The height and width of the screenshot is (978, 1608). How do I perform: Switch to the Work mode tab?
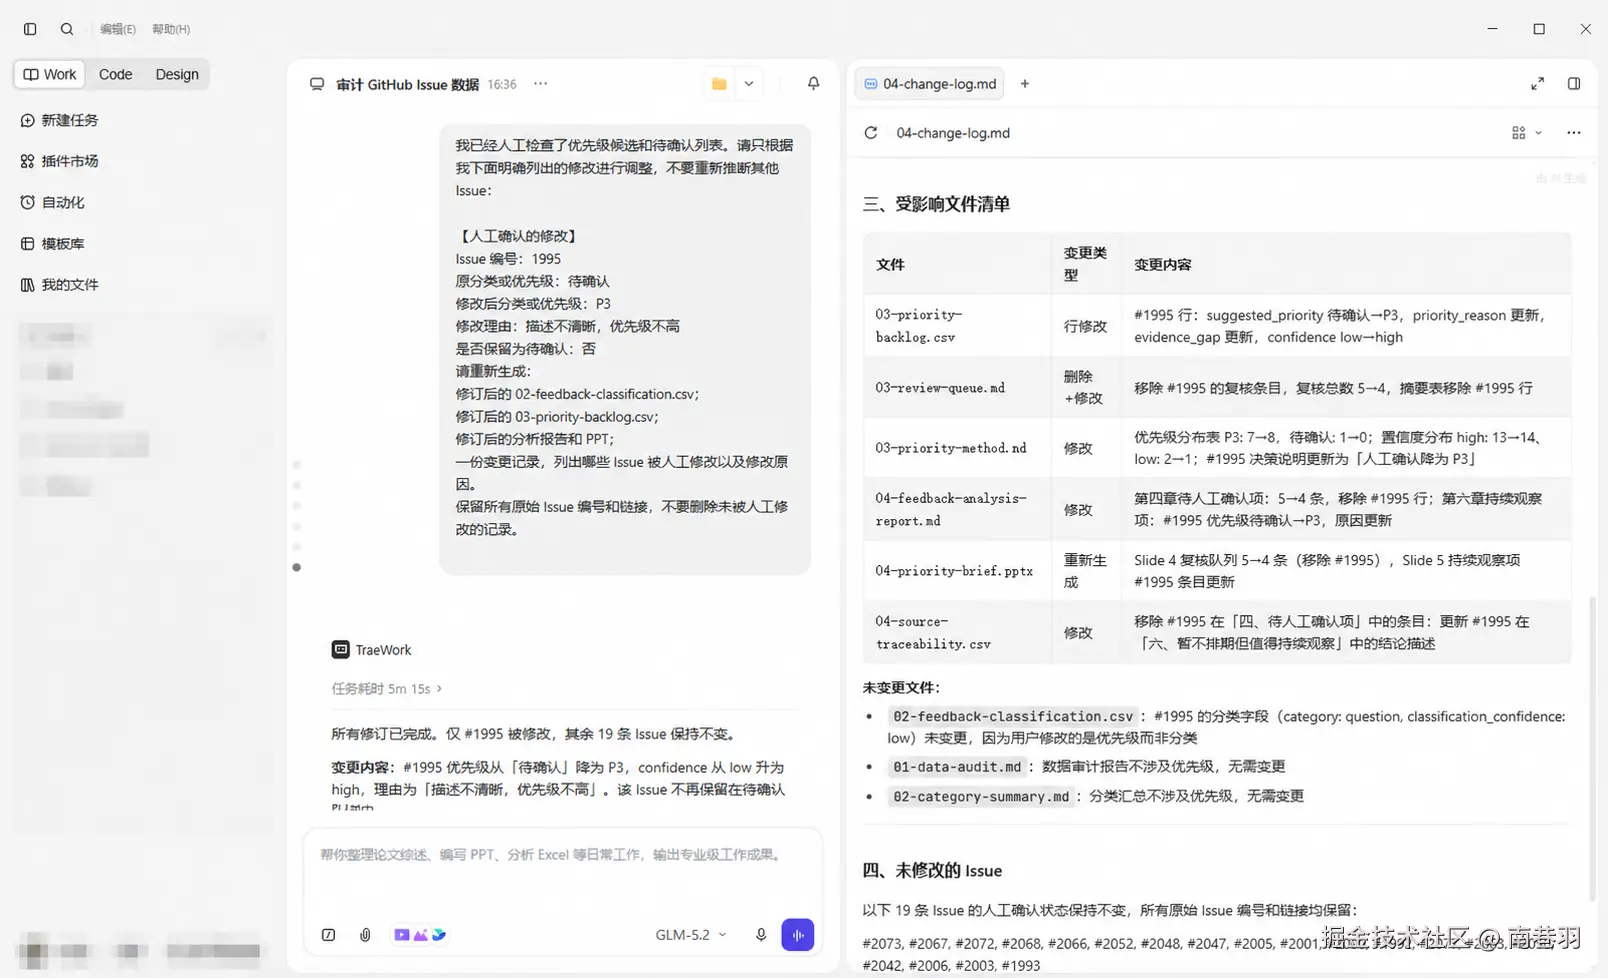(x=50, y=74)
